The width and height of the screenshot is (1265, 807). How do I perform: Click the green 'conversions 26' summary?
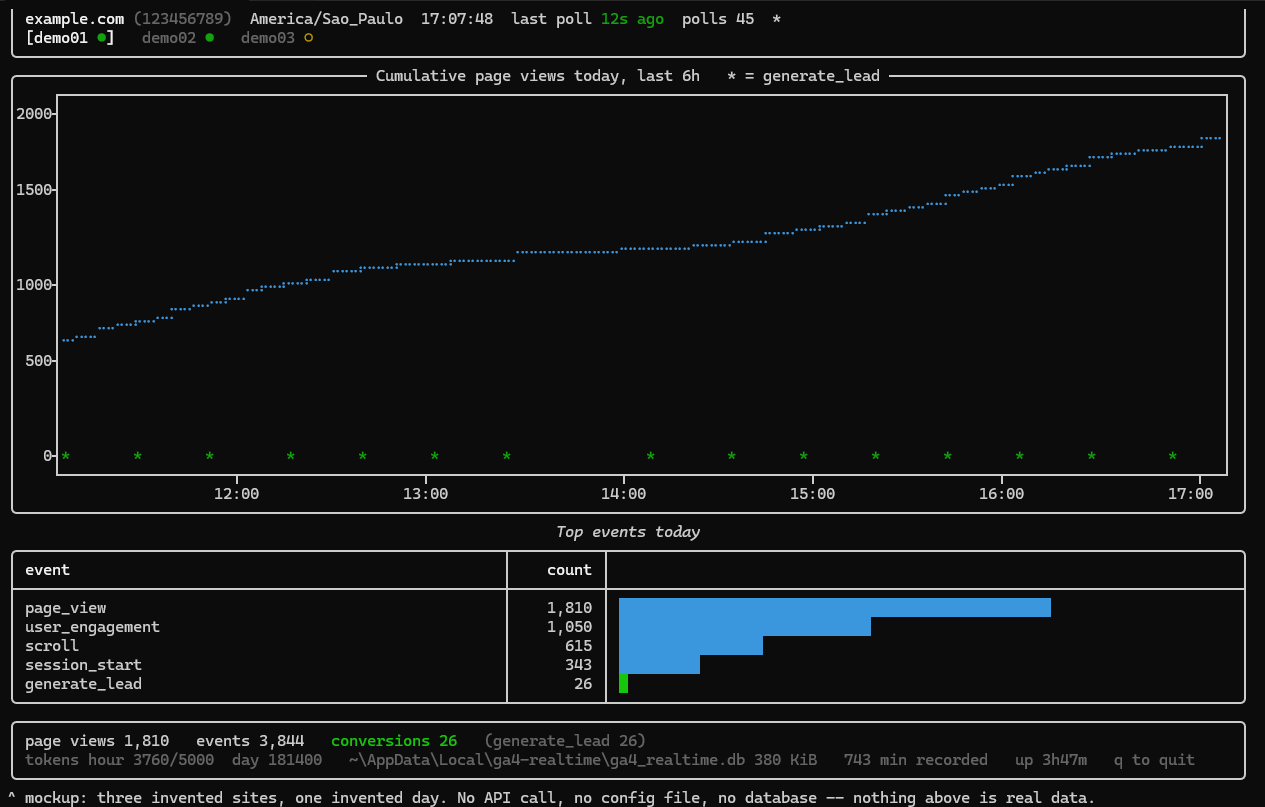(x=394, y=741)
